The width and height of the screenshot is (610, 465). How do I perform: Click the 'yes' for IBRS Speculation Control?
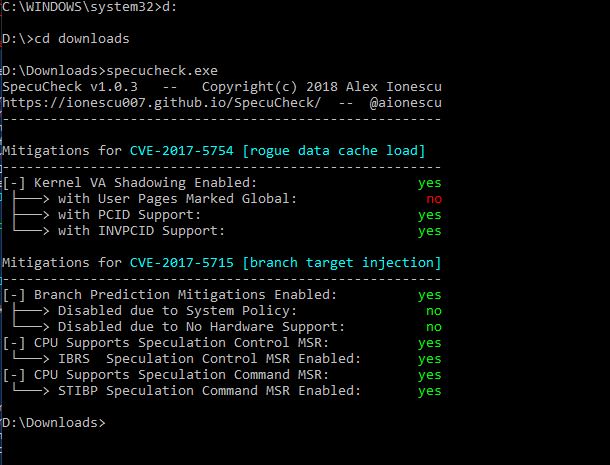[x=429, y=359]
